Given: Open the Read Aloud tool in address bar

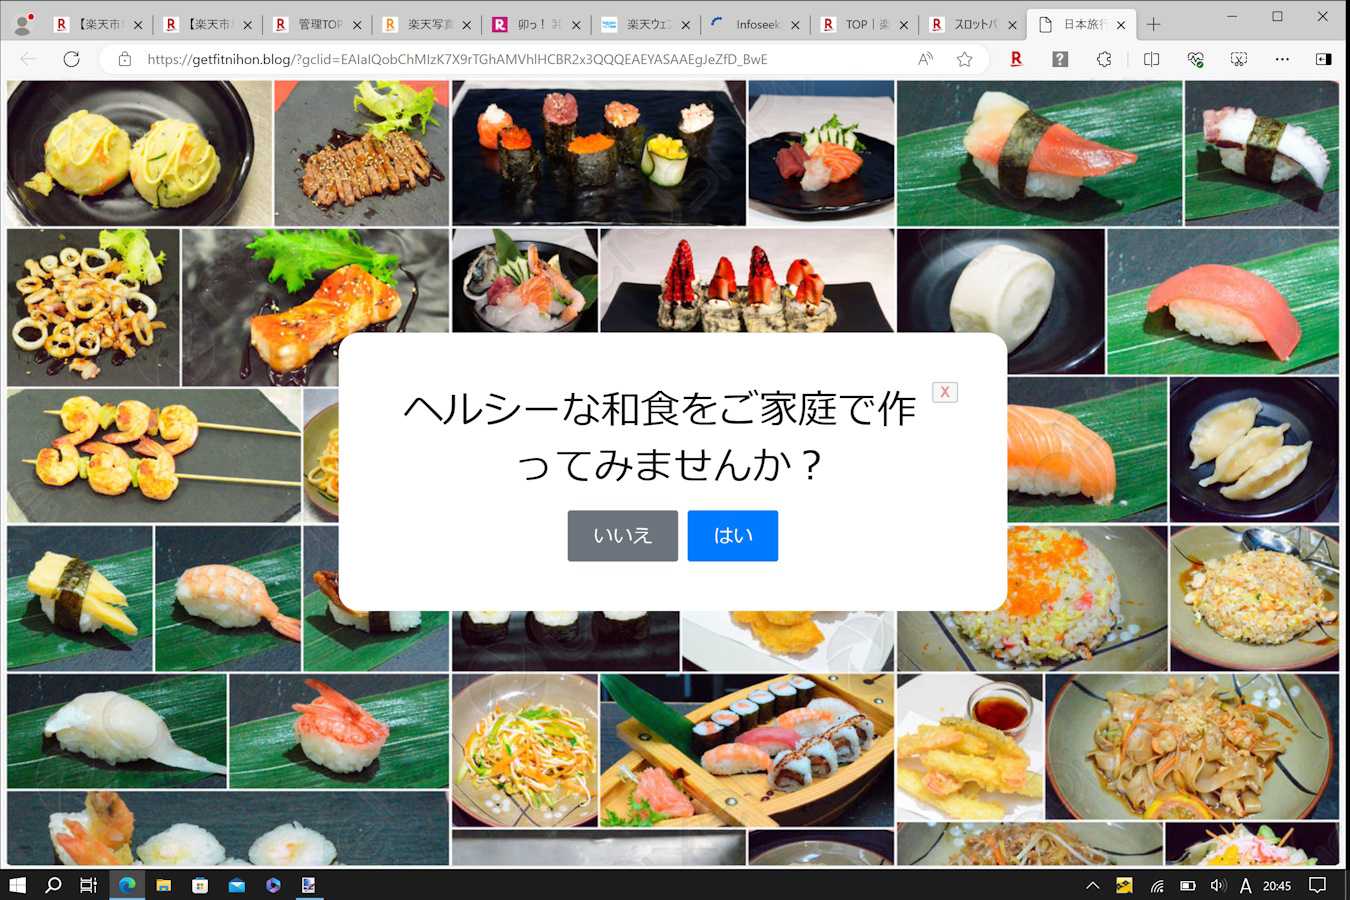Looking at the screenshot, I should pos(926,59).
